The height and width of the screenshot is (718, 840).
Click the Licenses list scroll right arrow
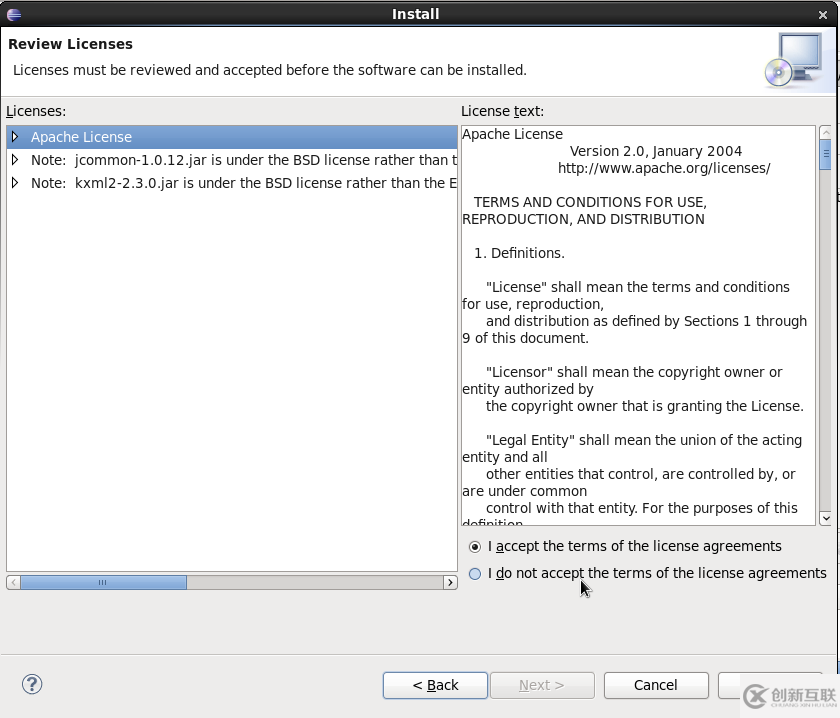[450, 582]
